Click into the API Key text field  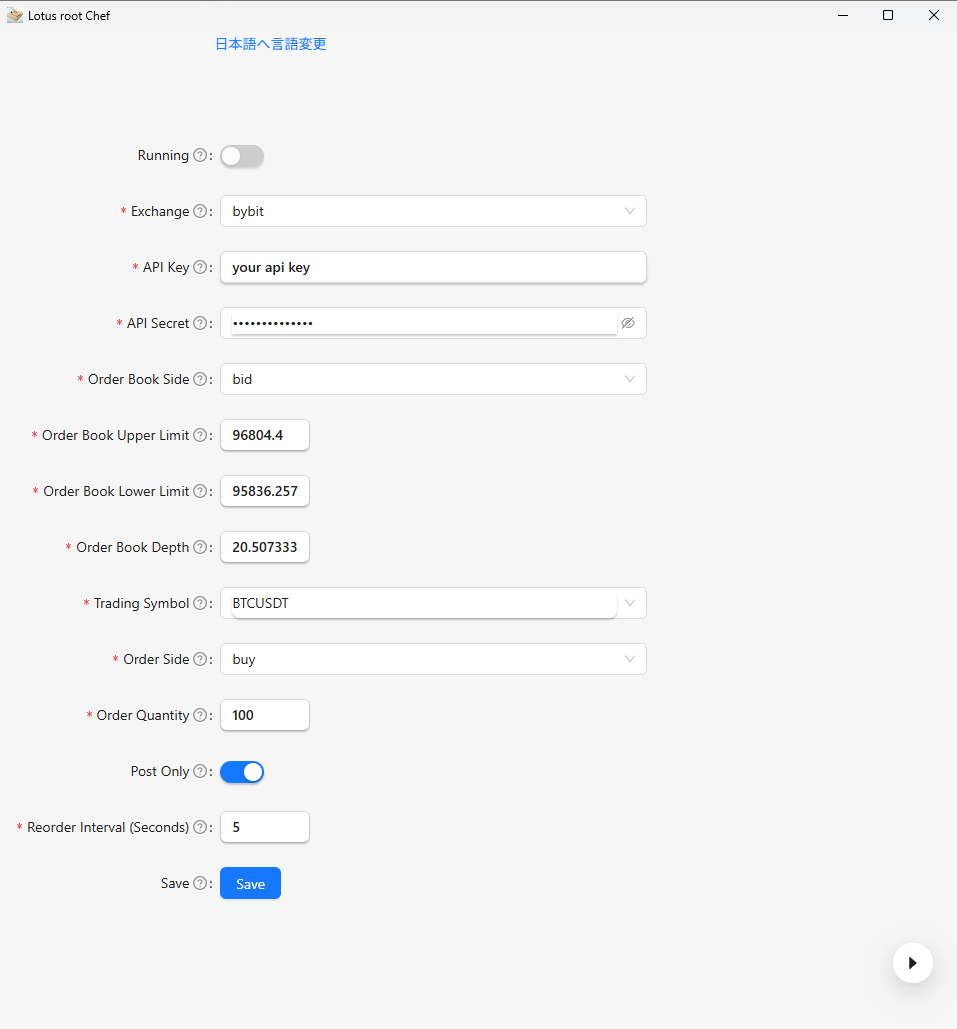[432, 267]
